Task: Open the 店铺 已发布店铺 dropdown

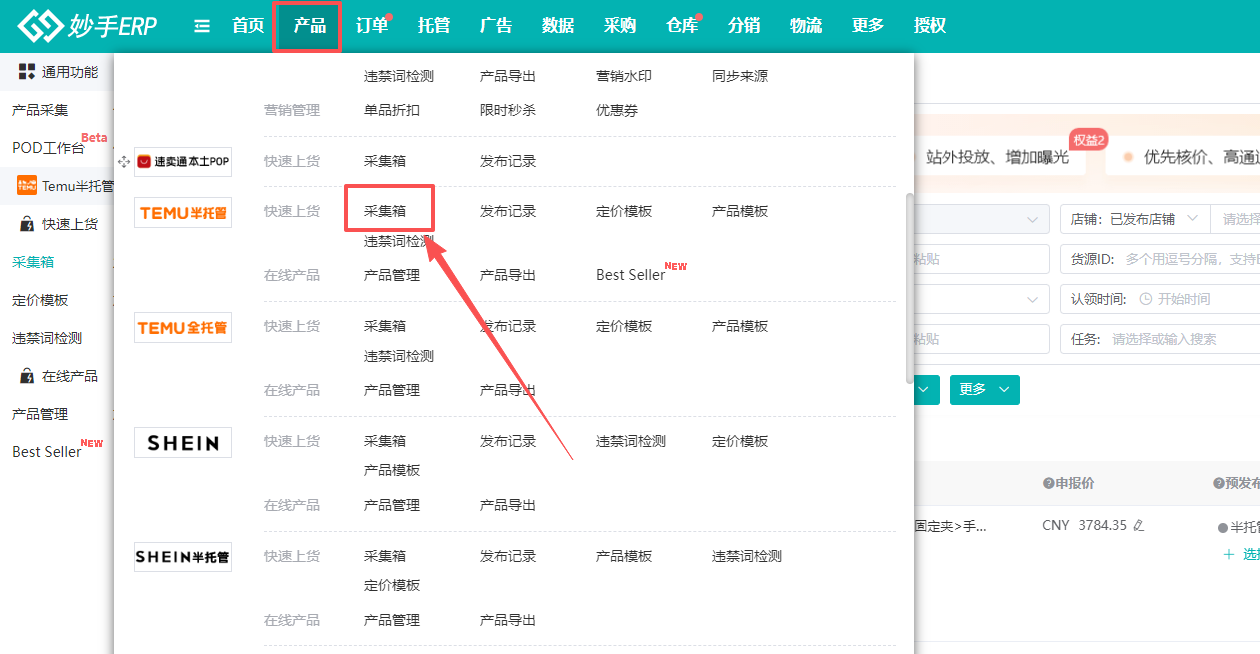Action: click(x=1135, y=219)
